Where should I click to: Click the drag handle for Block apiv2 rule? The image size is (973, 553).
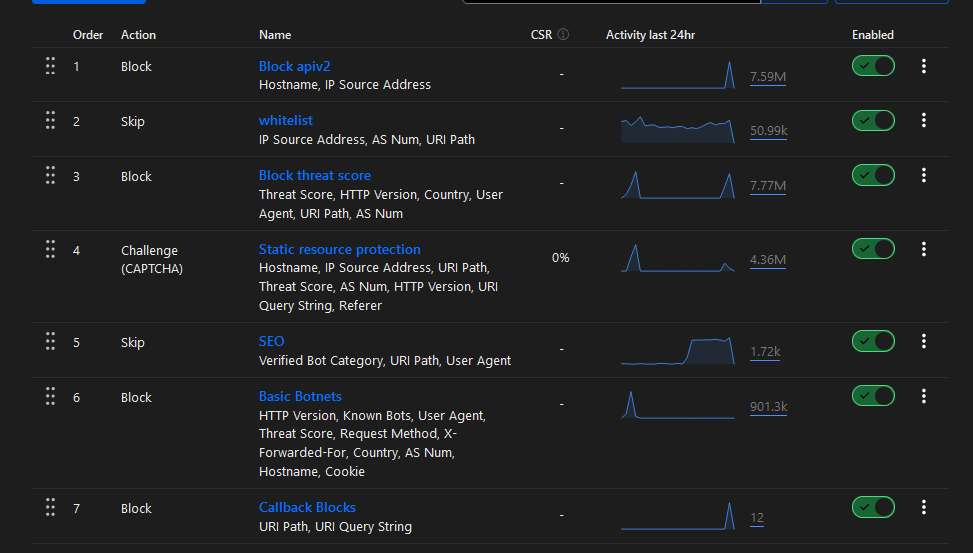[x=50, y=66]
